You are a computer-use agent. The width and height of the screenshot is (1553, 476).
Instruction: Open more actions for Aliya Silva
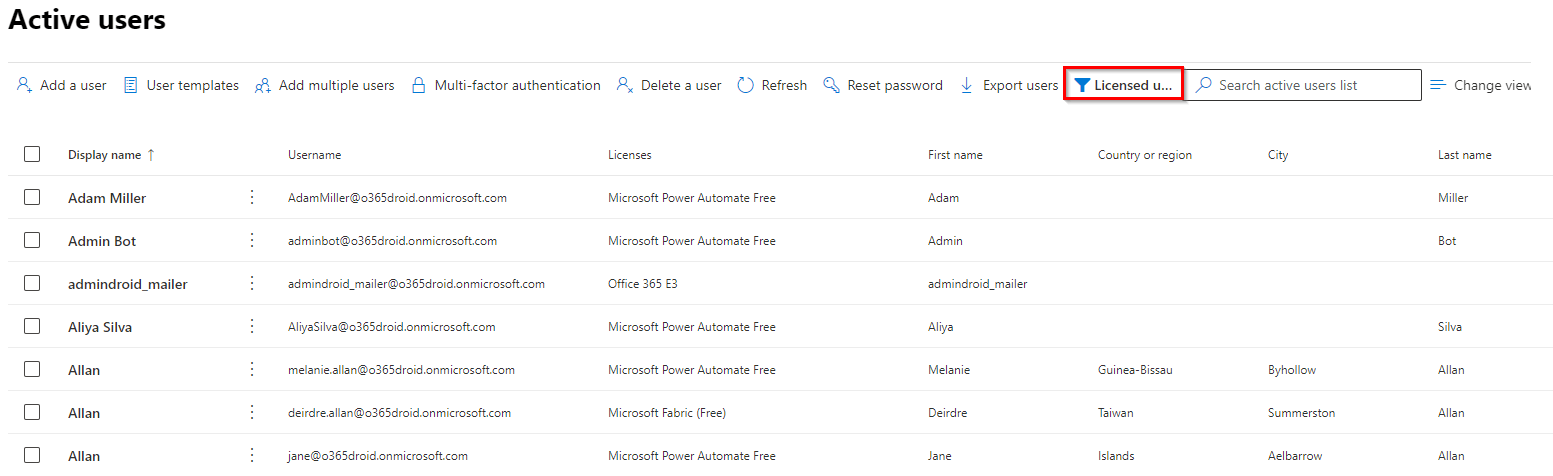[x=252, y=326]
